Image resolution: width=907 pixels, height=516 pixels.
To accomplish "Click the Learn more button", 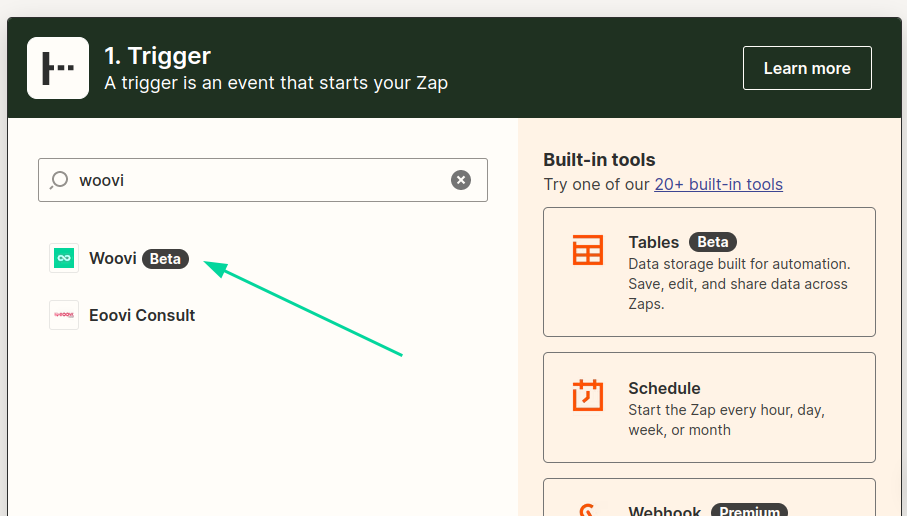I will 806,68.
